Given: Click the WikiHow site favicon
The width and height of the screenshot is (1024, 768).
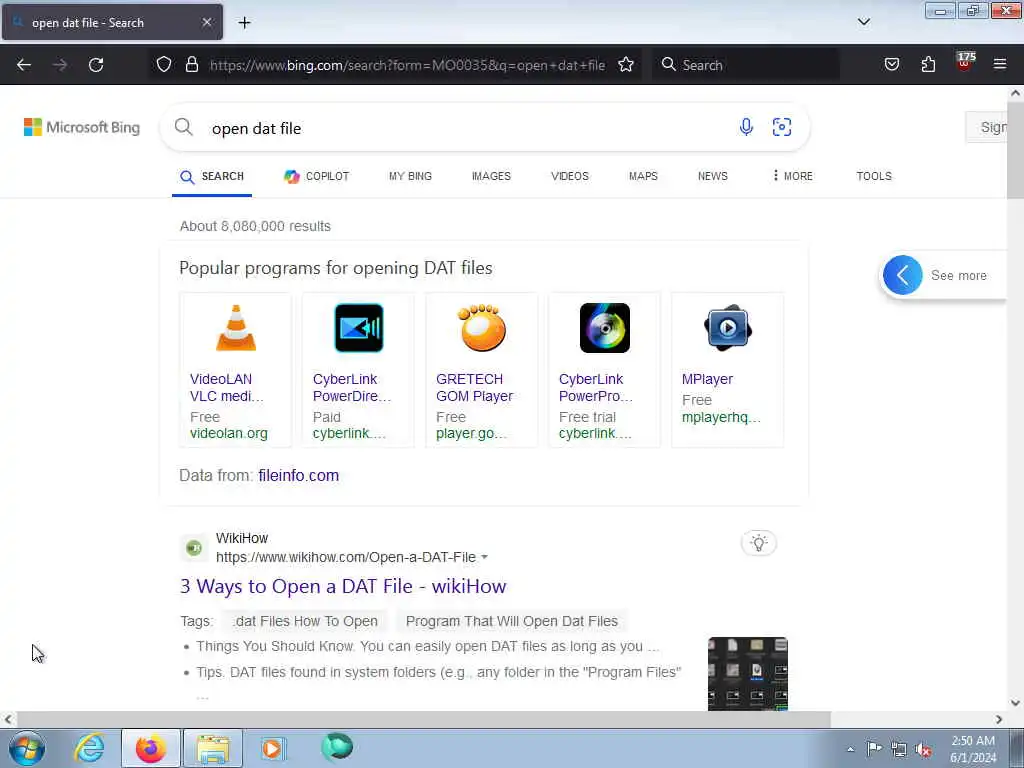Looking at the screenshot, I should click(193, 548).
